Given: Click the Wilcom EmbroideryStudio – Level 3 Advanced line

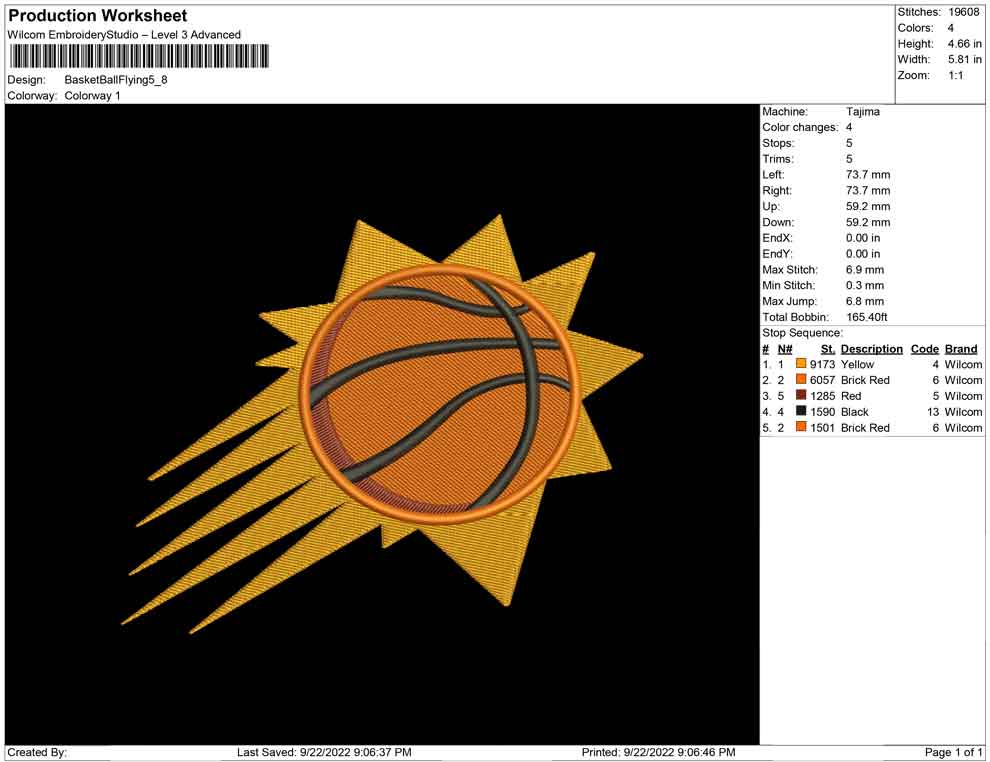Looking at the screenshot, I should [124, 35].
